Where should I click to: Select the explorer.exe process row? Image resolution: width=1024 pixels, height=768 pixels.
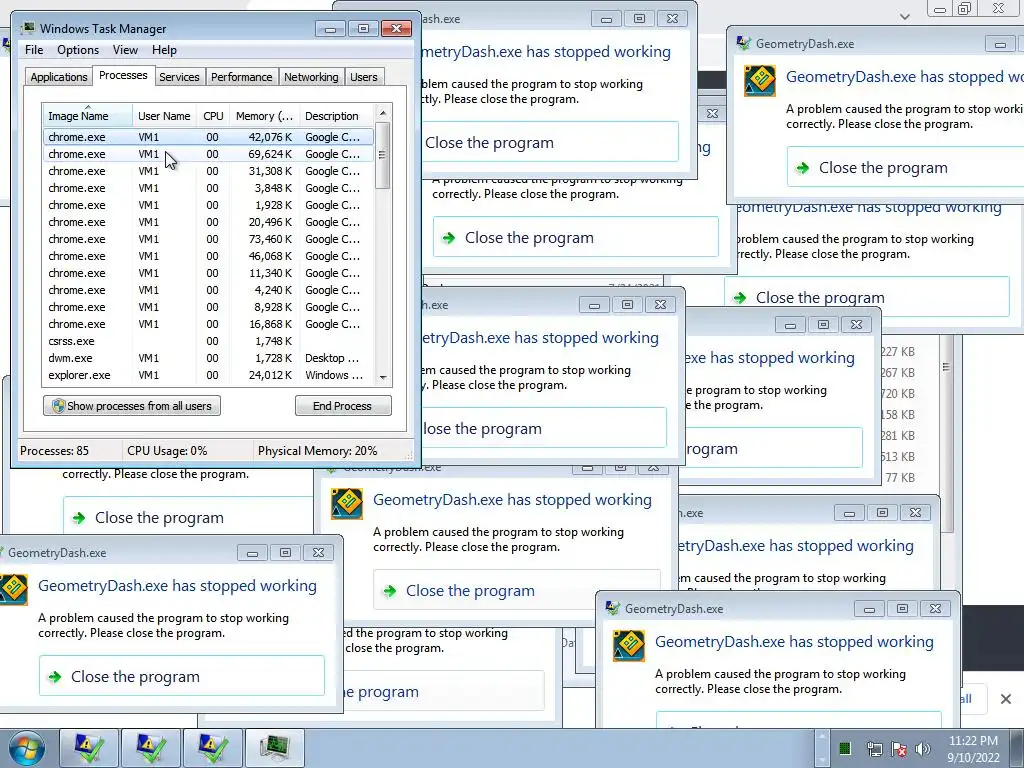209,375
